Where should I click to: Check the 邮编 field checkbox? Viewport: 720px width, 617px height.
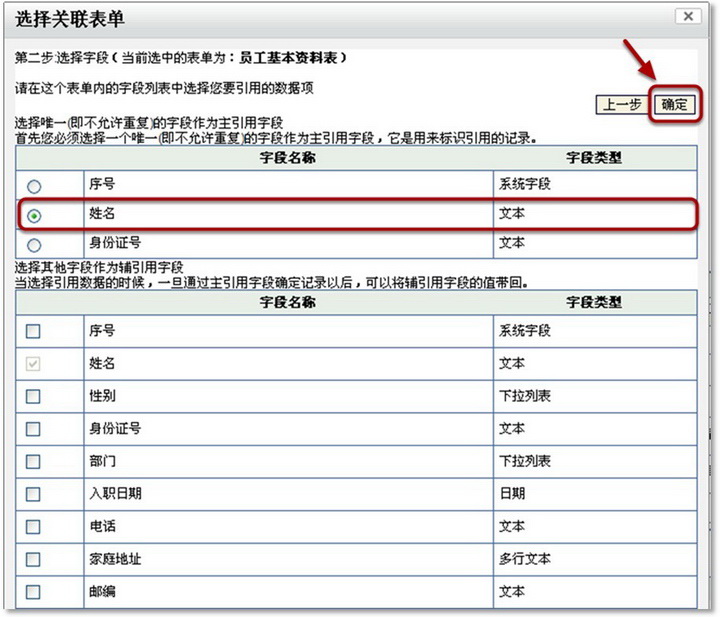[x=33, y=592]
